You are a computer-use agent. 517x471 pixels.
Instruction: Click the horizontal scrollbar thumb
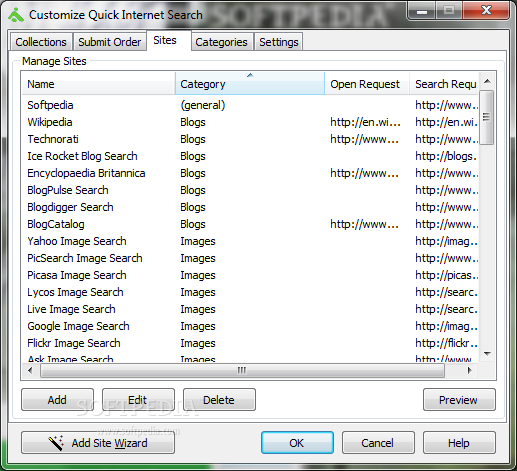(x=242, y=370)
